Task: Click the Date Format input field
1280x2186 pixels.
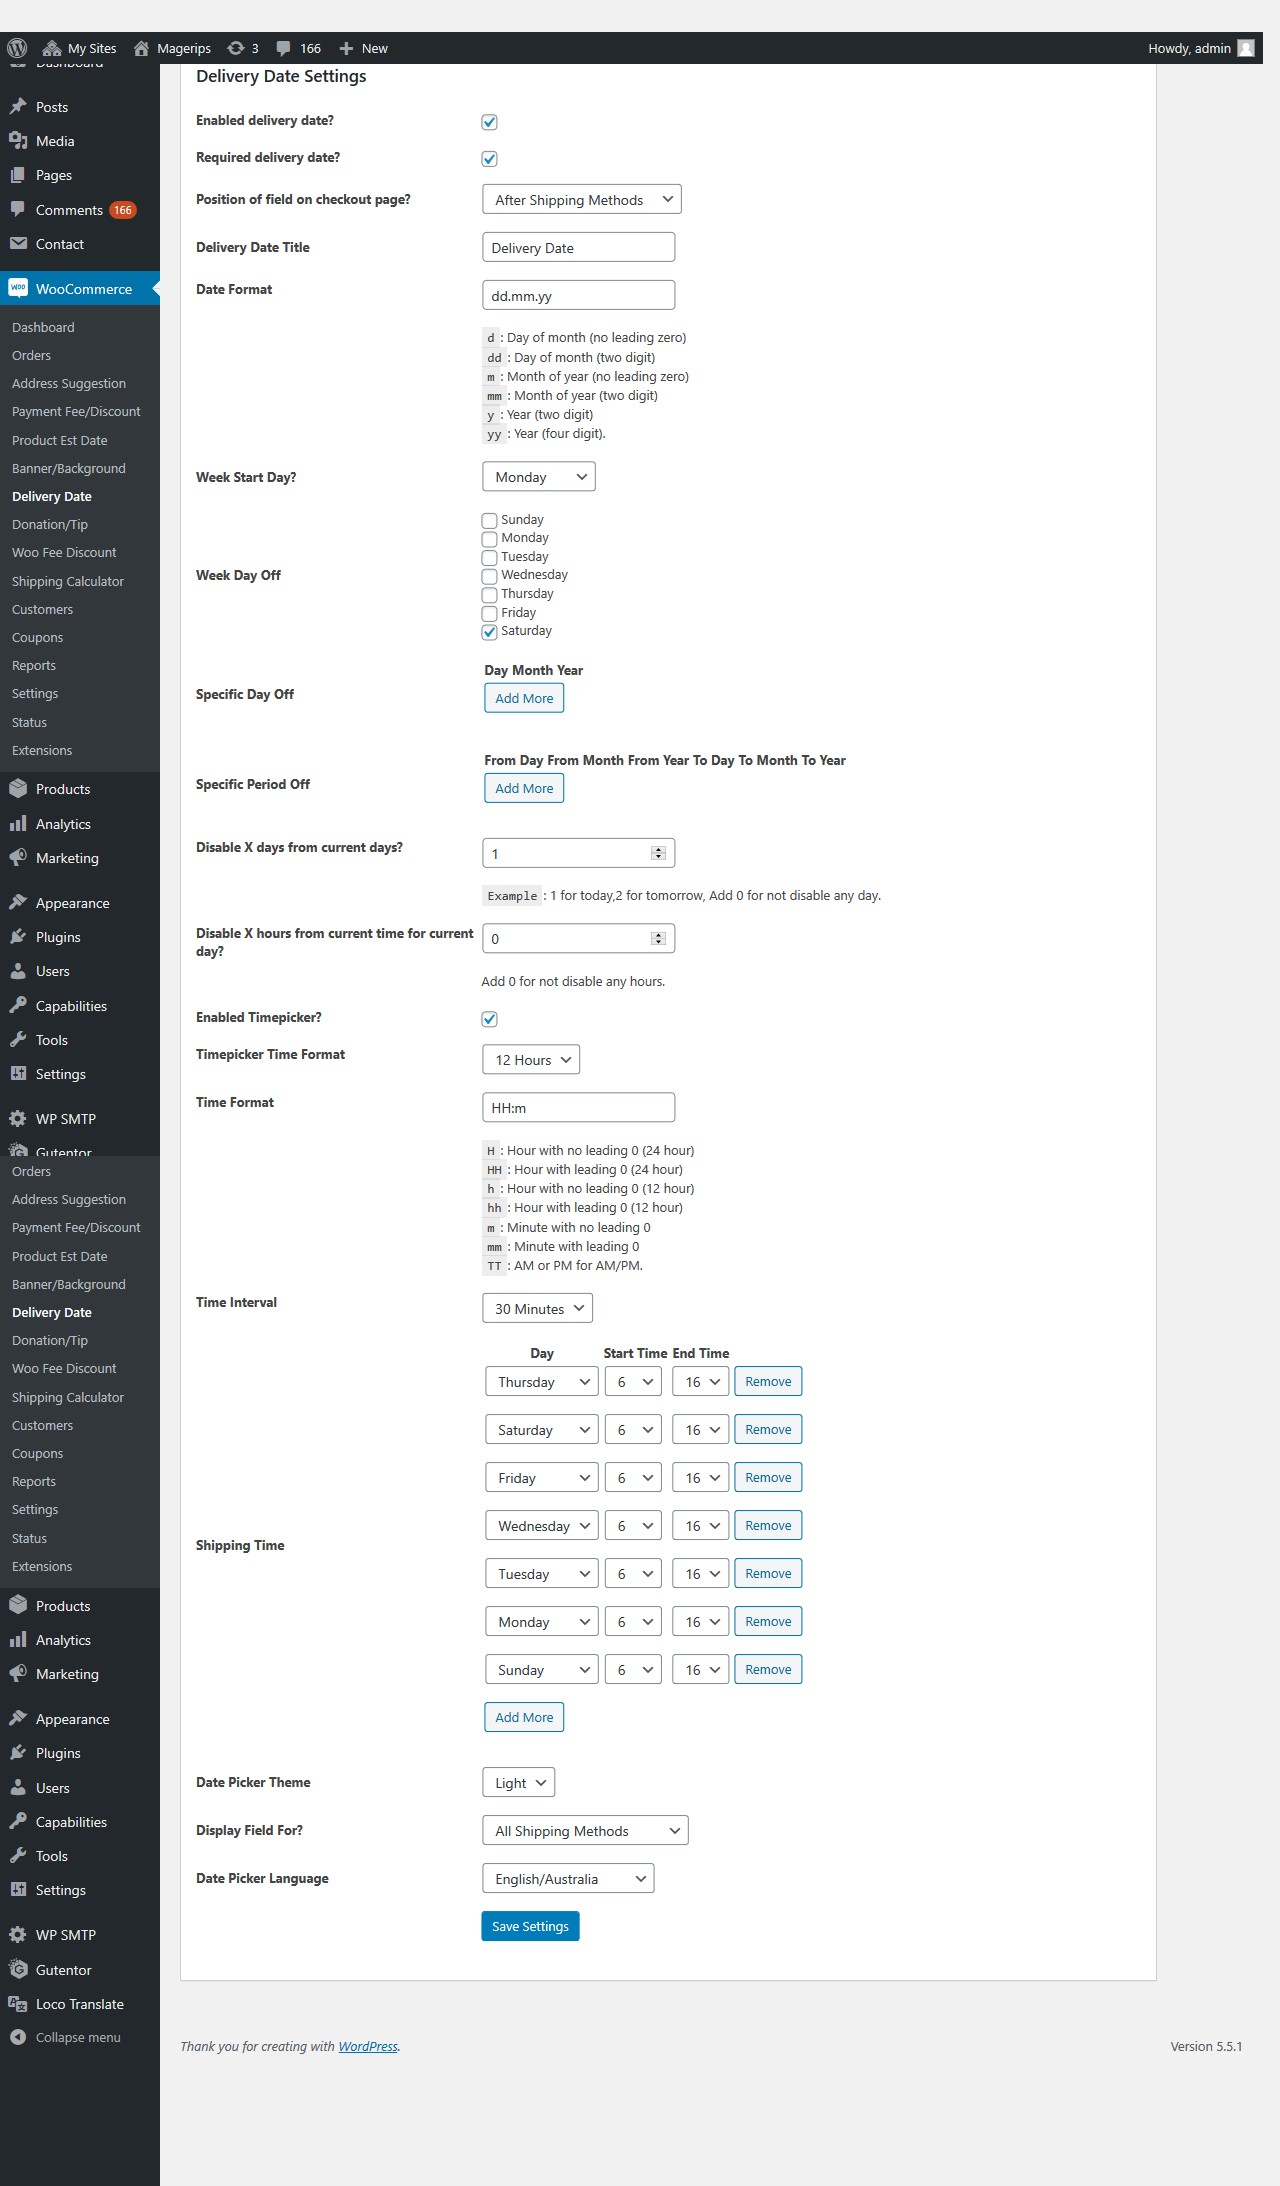Action: [578, 295]
